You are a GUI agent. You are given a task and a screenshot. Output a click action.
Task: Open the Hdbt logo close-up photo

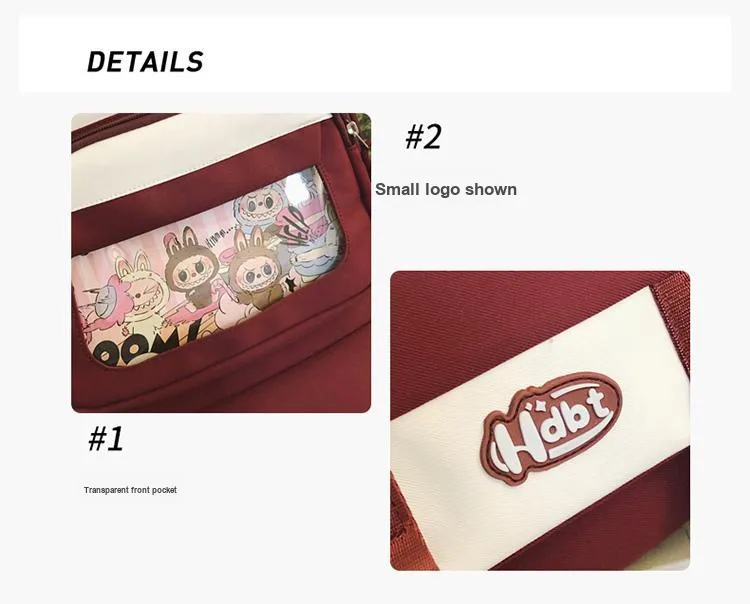(x=540, y=421)
